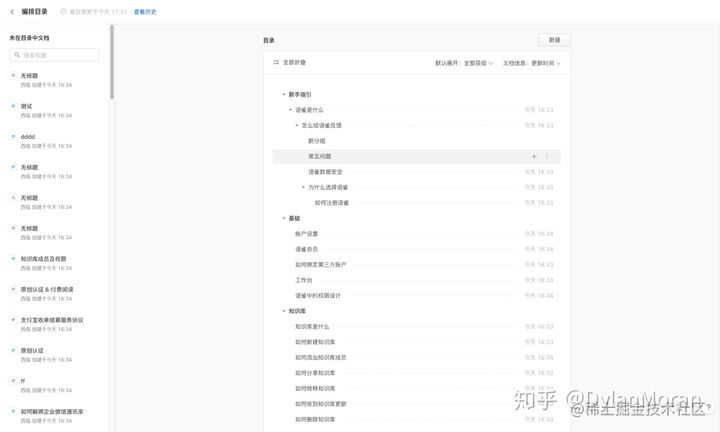Click the document icon beside dddd
Screen dimensions: 720x432
pos(13,137)
